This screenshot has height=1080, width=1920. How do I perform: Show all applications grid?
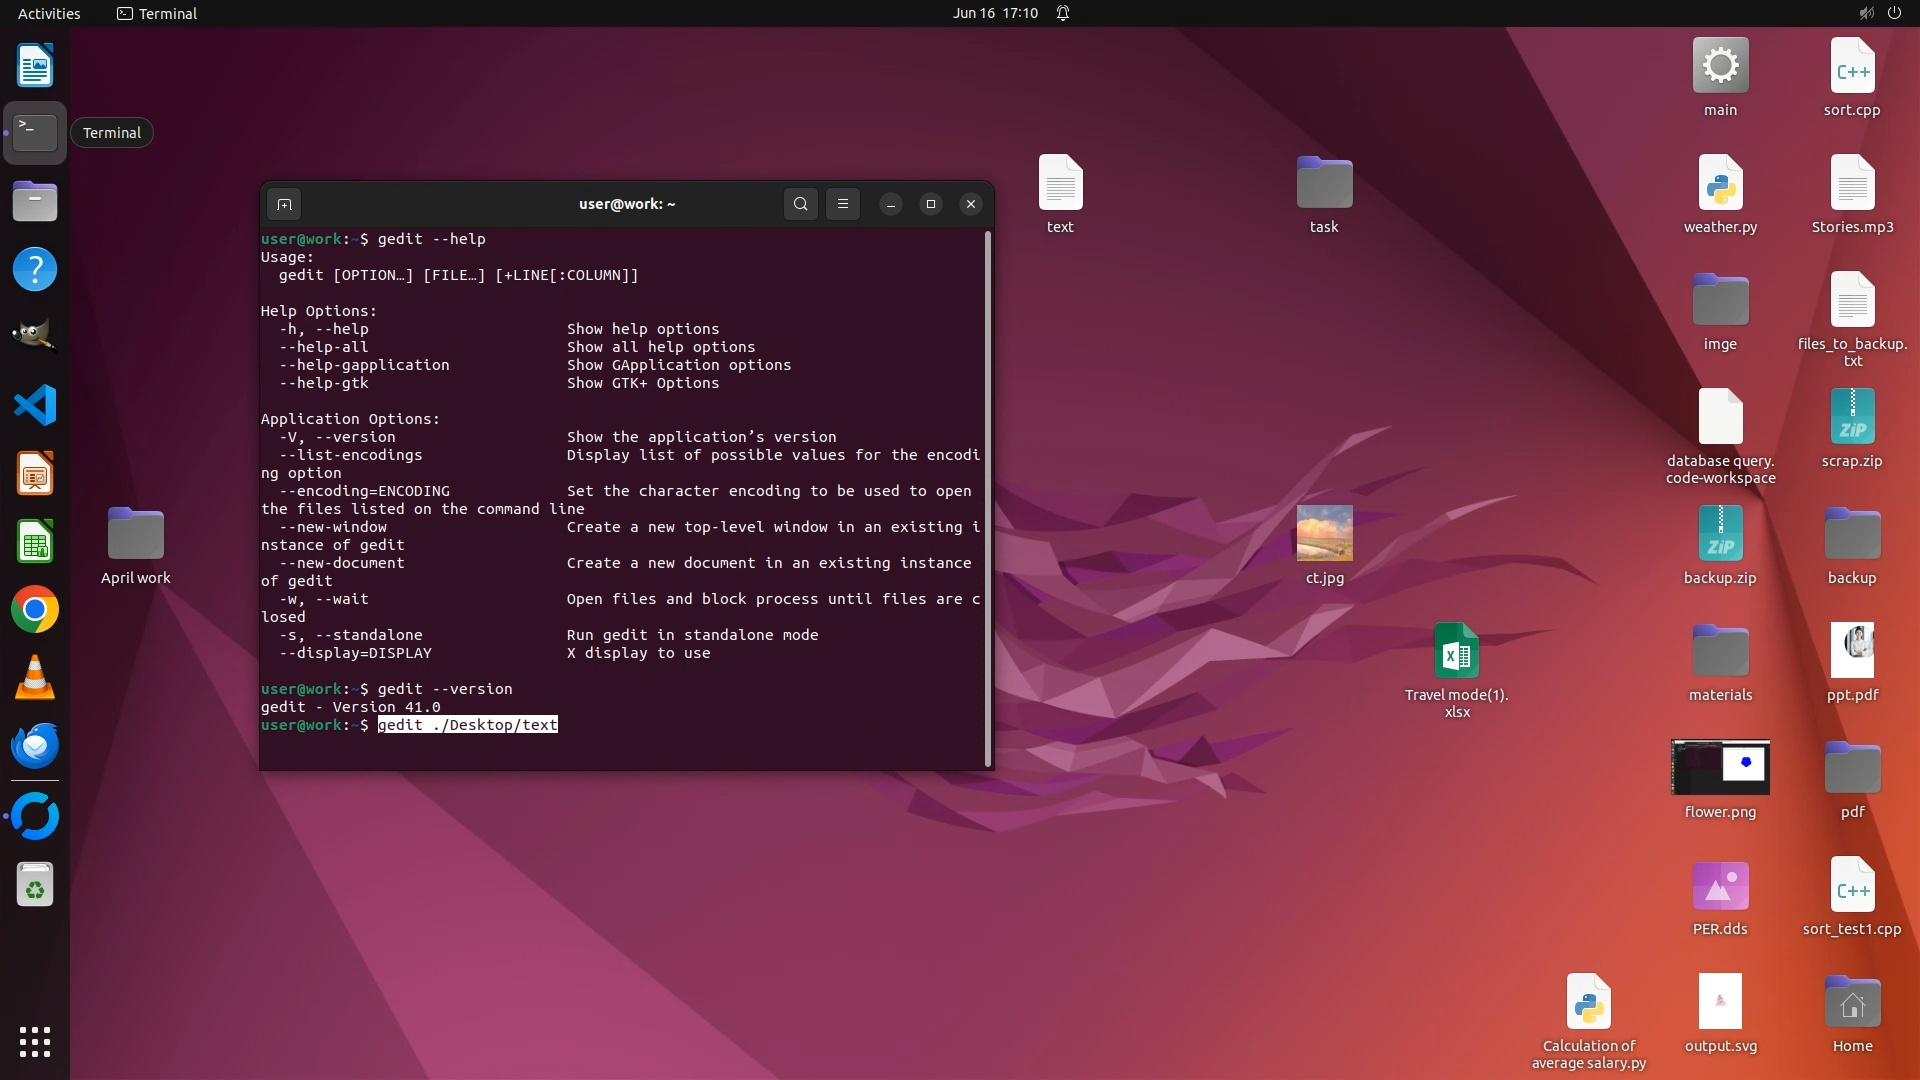35,1042
